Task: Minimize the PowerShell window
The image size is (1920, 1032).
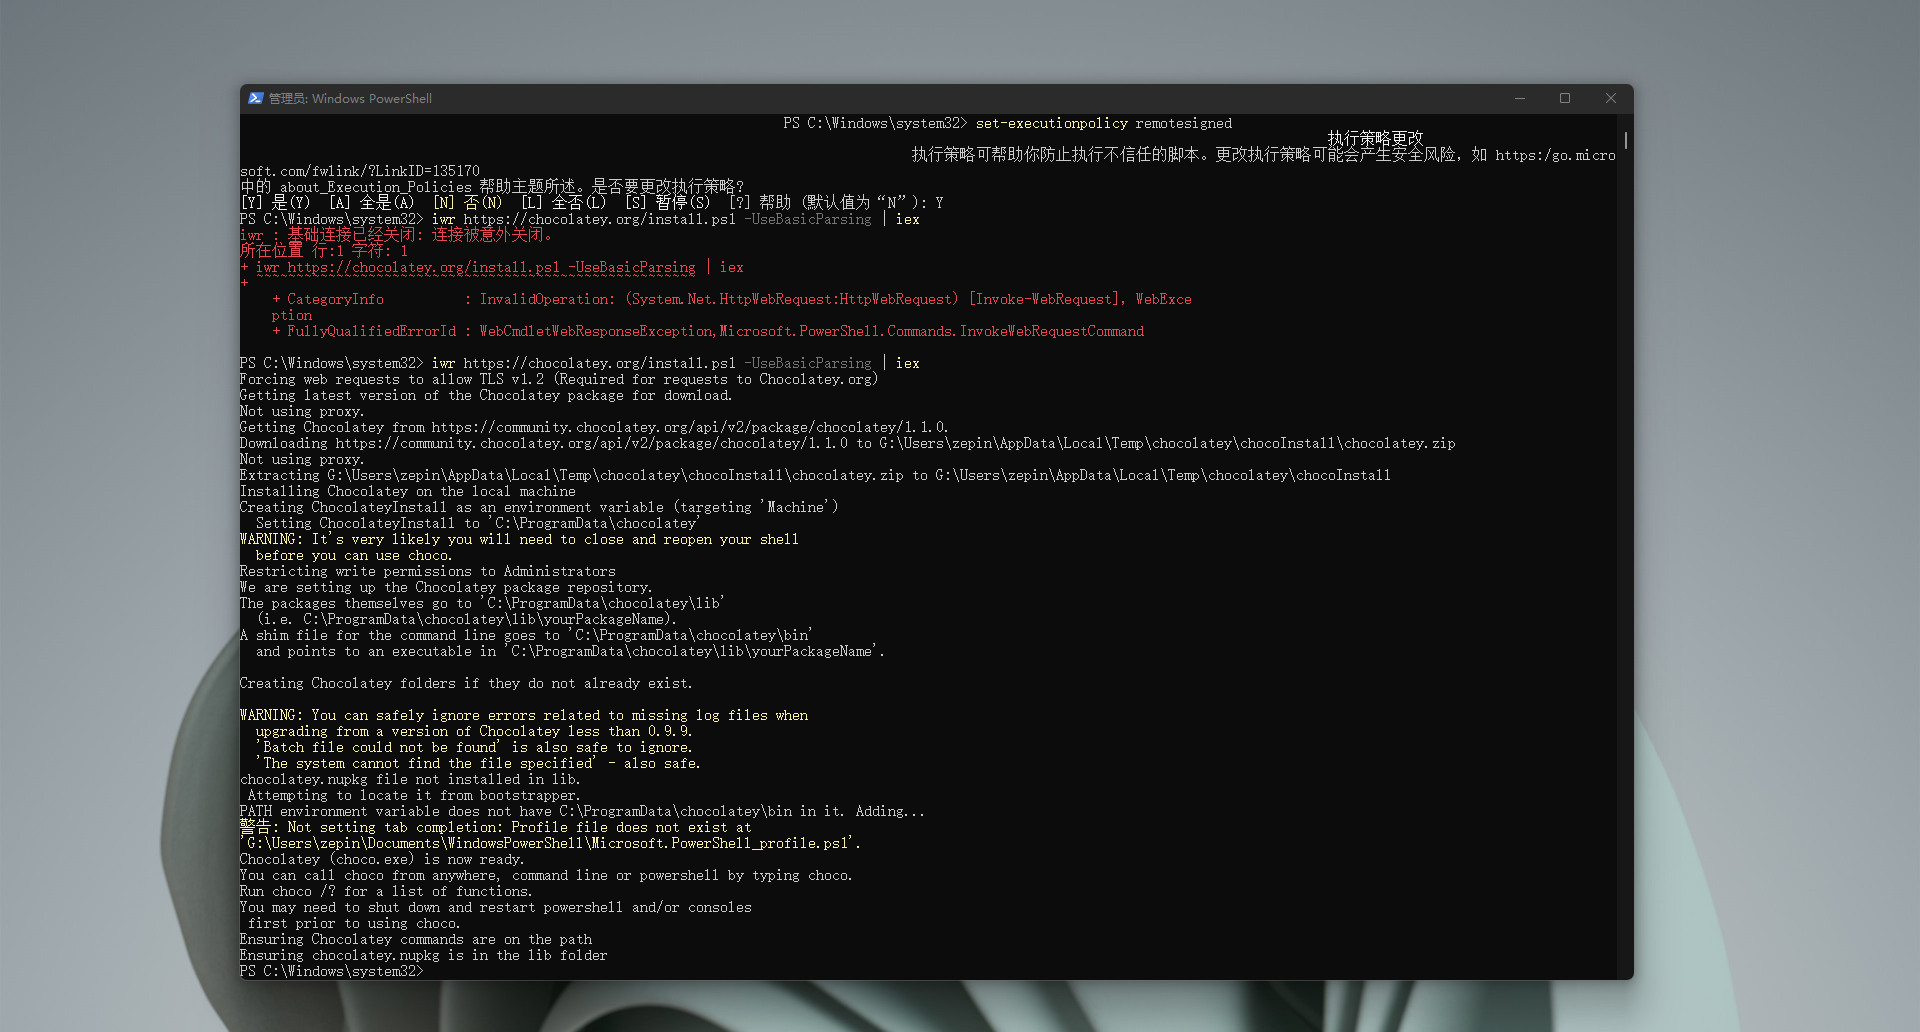Action: pyautogui.click(x=1519, y=98)
